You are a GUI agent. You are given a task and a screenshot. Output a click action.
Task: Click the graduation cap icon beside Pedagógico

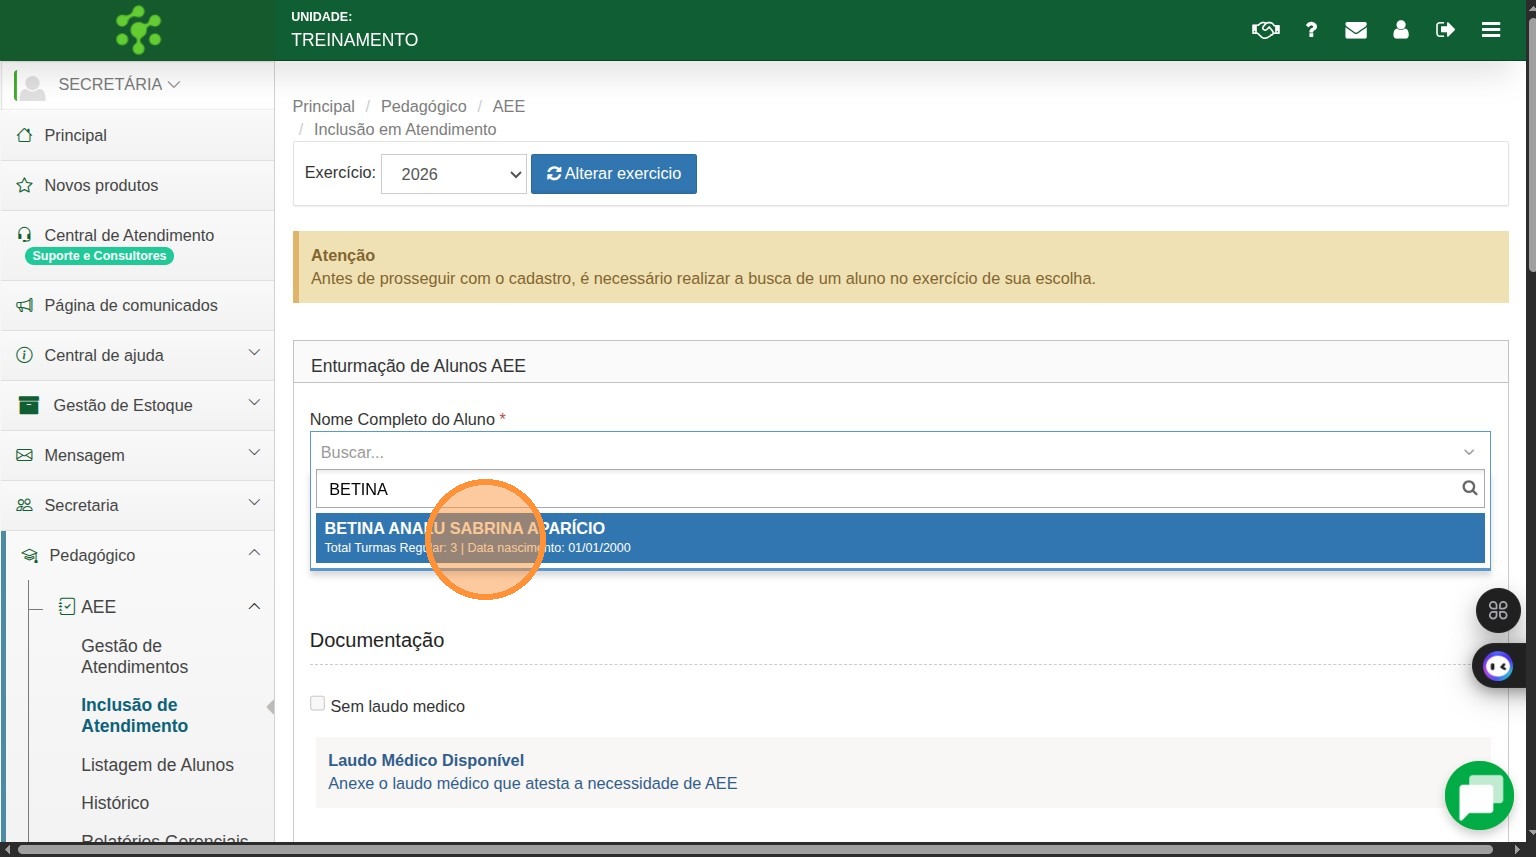pos(30,555)
